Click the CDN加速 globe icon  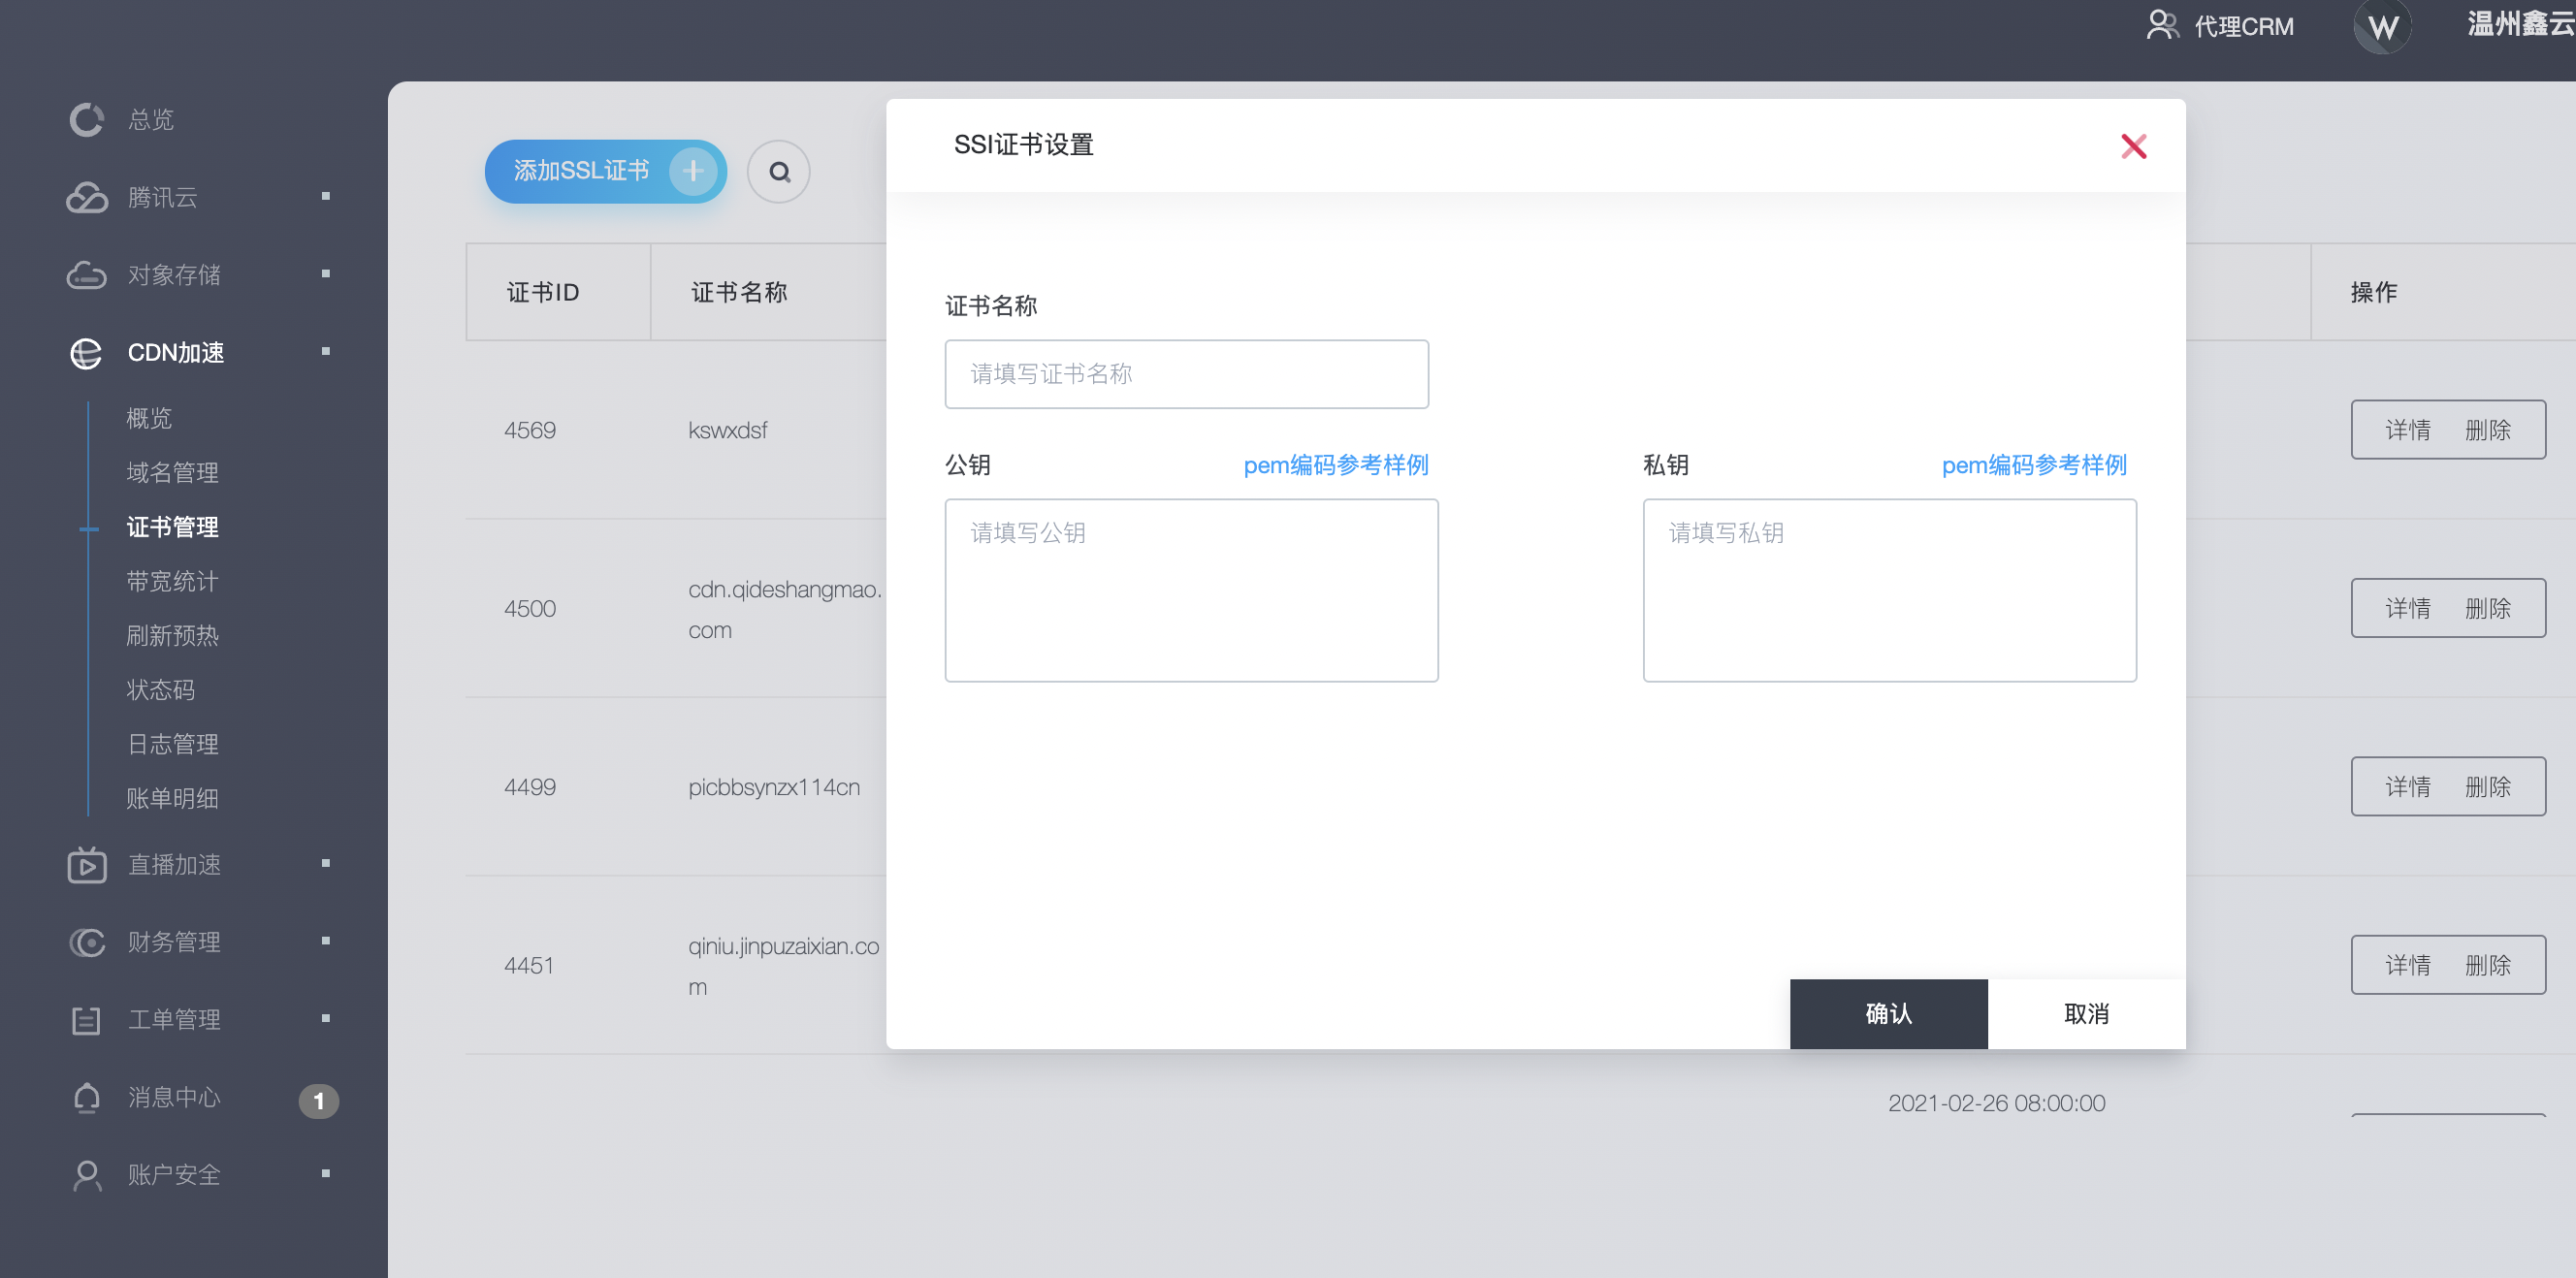87,353
